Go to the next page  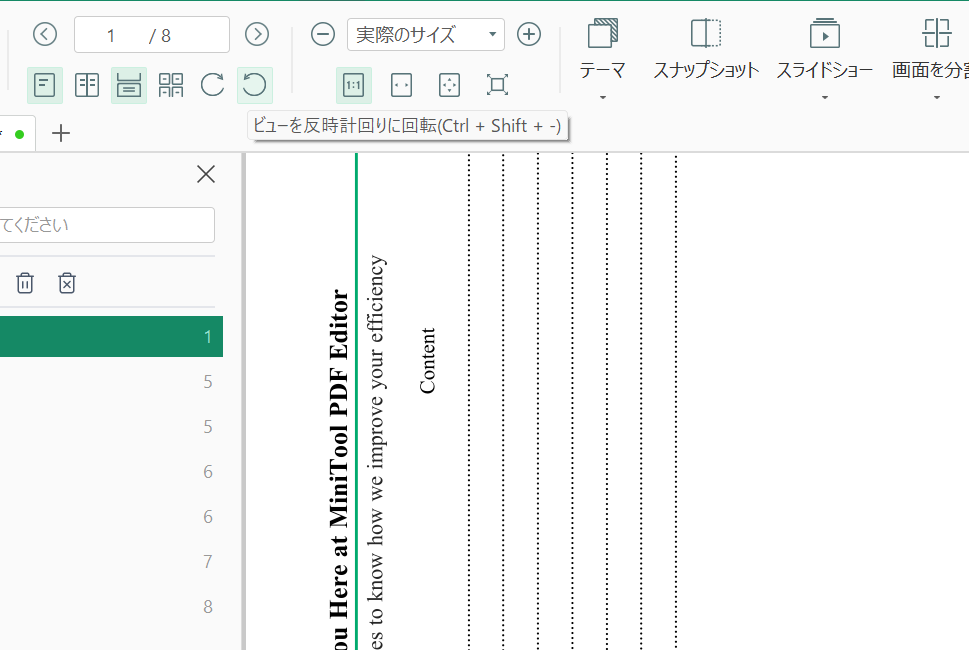point(257,34)
